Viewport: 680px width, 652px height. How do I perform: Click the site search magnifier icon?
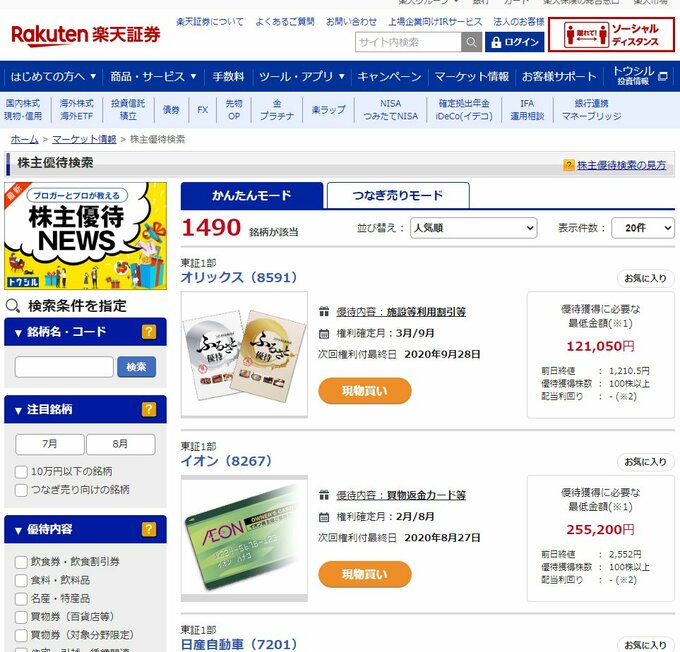click(x=471, y=42)
